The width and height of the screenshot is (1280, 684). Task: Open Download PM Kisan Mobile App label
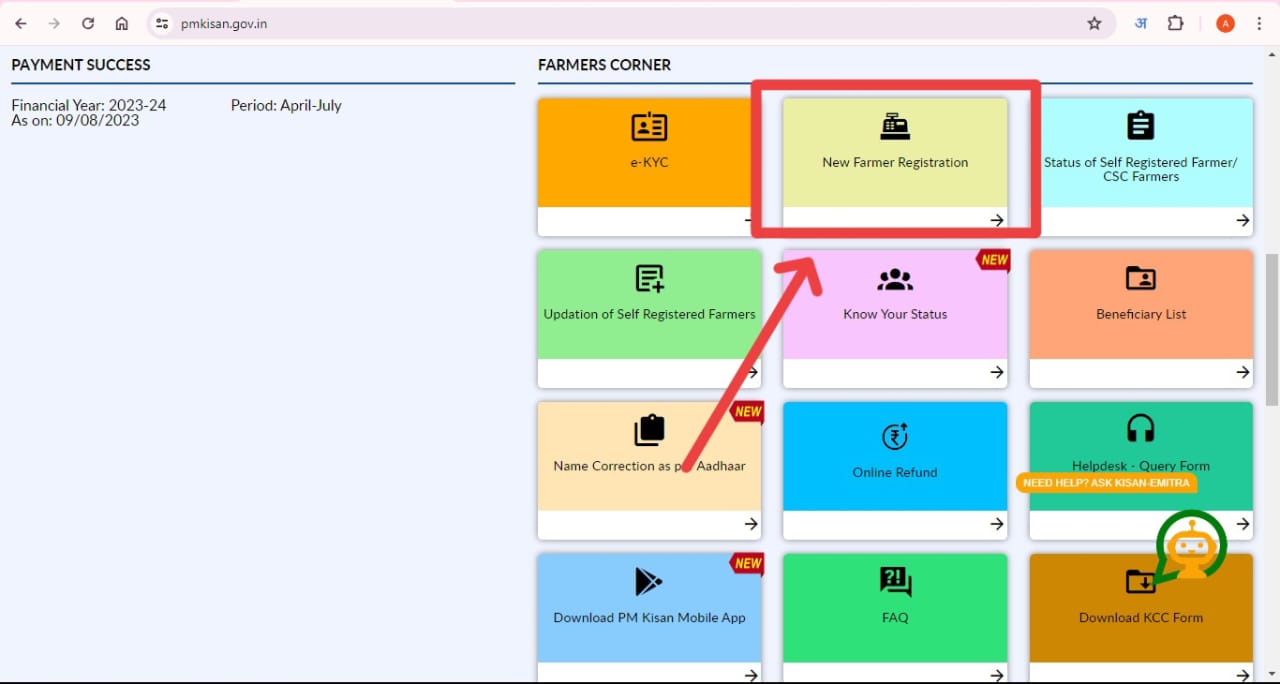click(649, 617)
